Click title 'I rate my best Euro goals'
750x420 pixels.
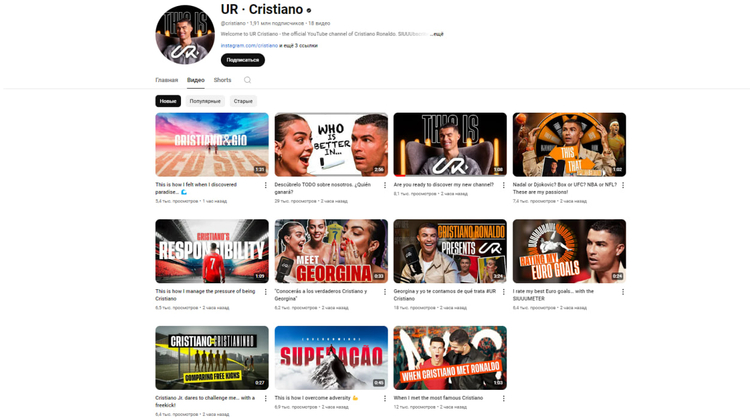click(553, 295)
